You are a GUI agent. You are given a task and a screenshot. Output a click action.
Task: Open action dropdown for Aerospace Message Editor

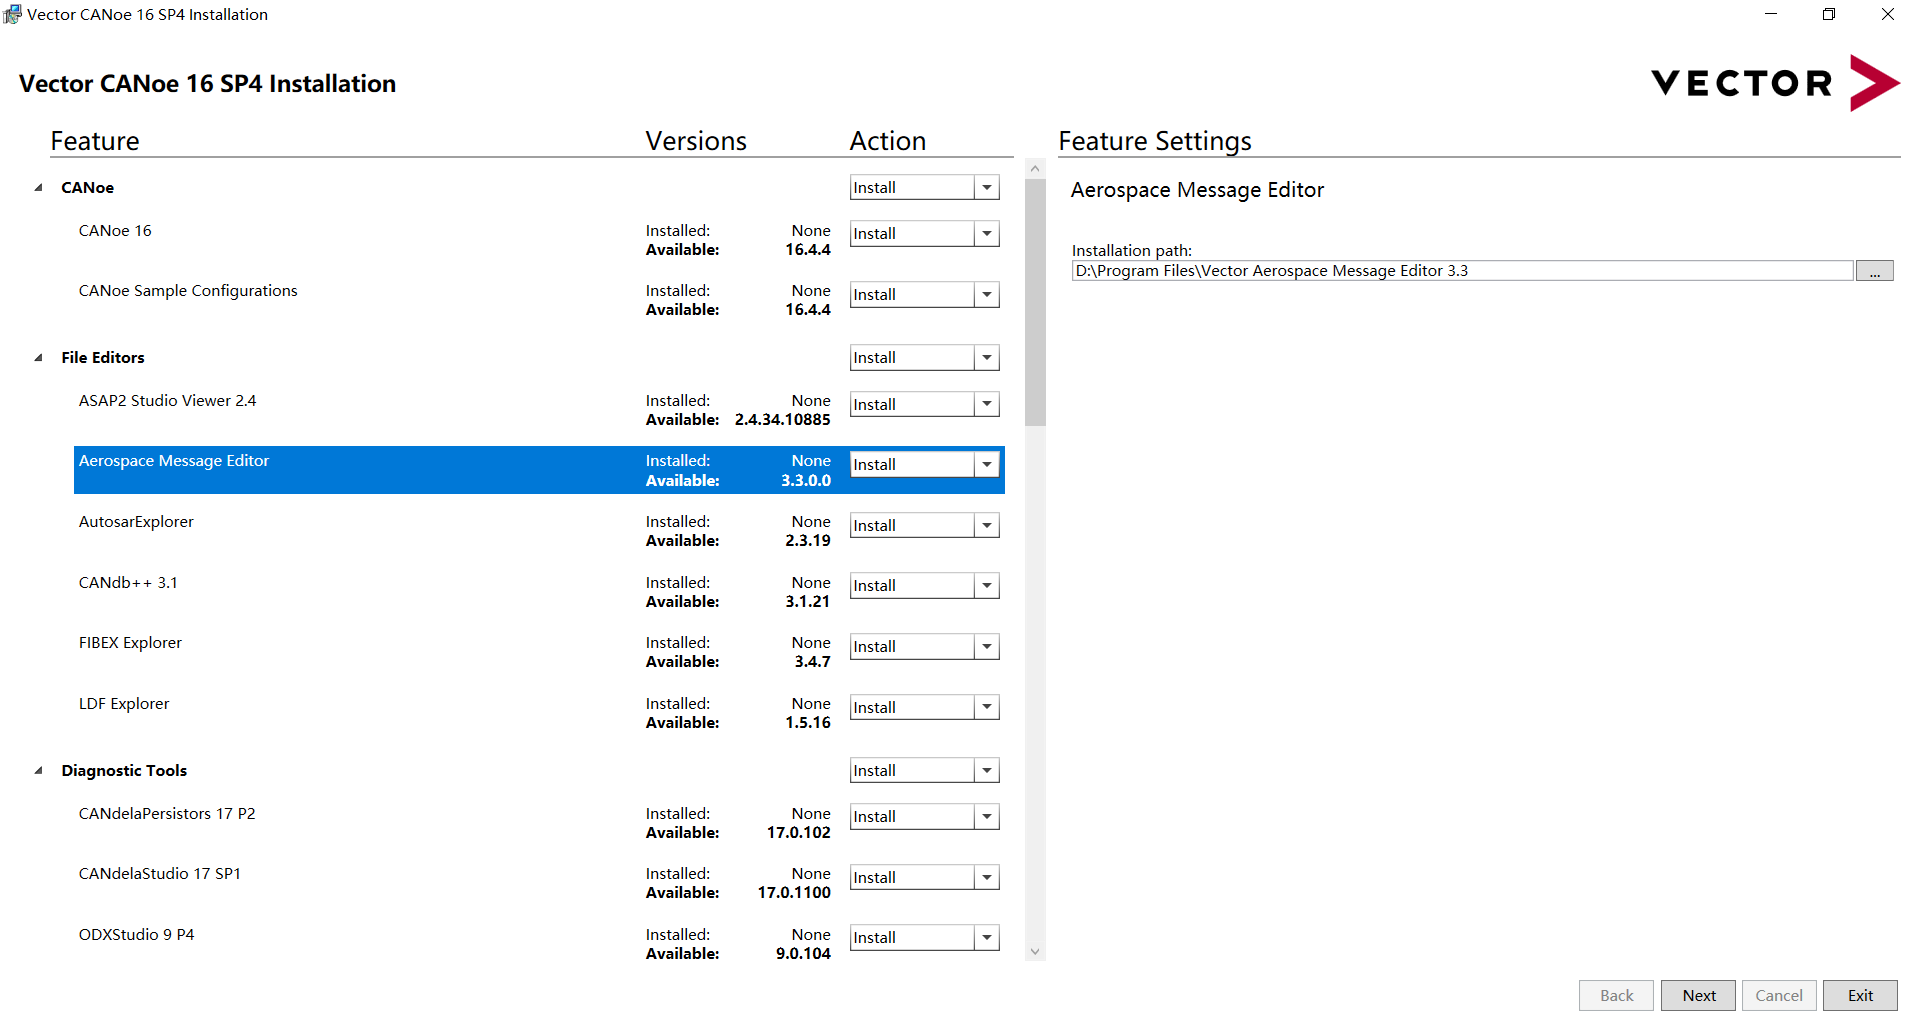tap(986, 465)
